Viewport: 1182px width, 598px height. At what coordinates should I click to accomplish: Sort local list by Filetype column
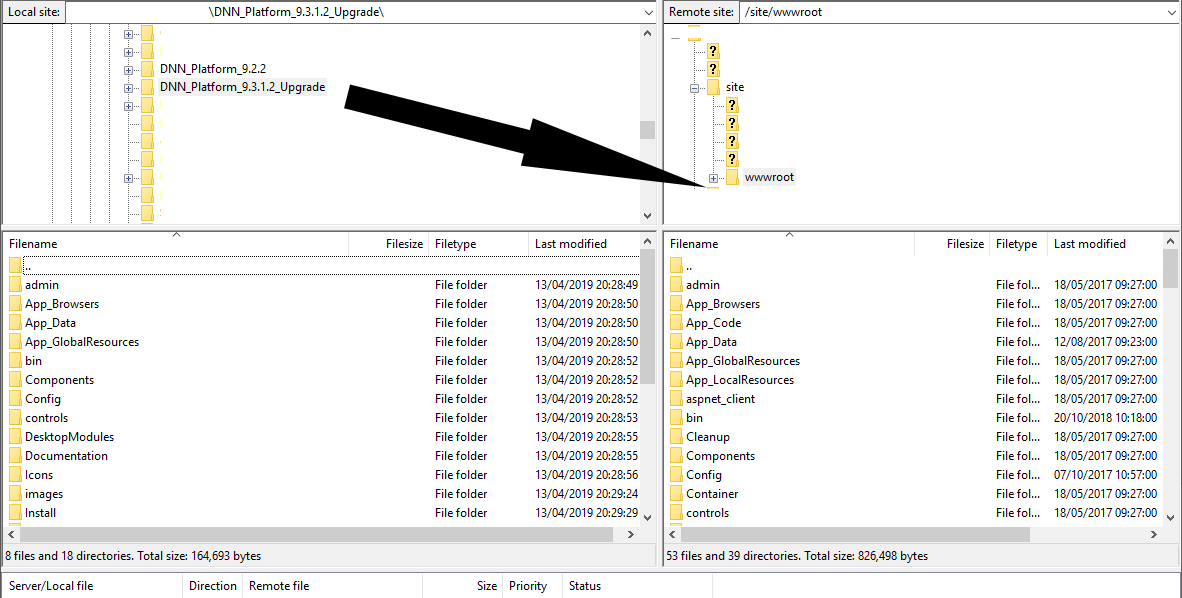coord(479,244)
